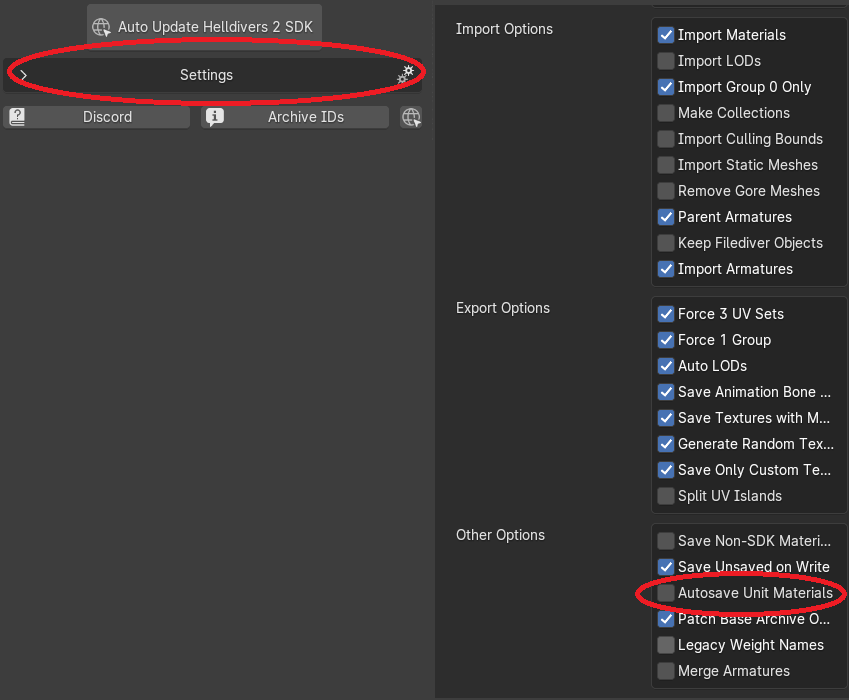Viewport: 849px width, 700px height.
Task: Click the Other Options label
Action: [500, 535]
